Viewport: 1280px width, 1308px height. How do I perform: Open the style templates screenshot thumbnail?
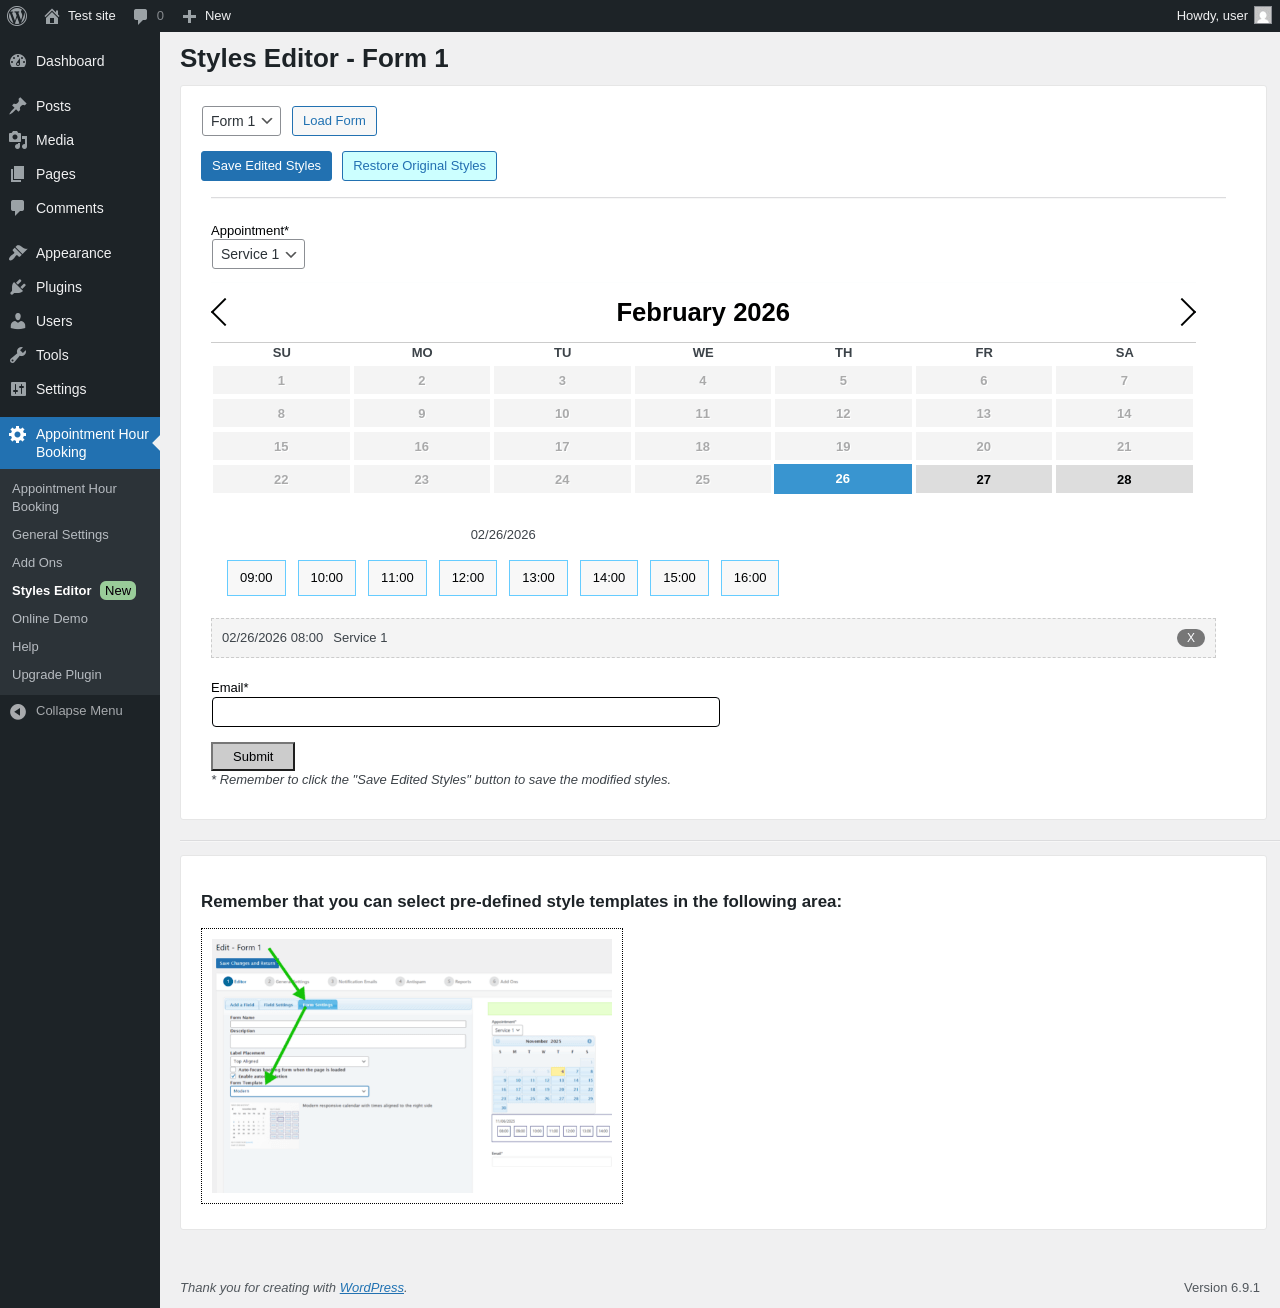coord(412,1066)
